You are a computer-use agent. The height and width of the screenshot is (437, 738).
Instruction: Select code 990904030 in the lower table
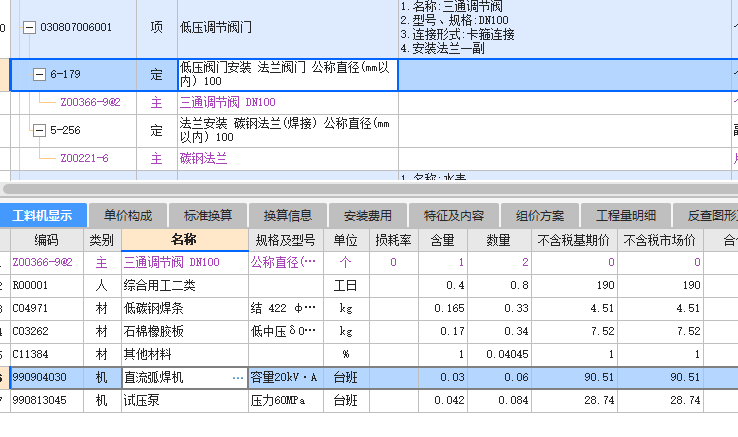click(40, 378)
